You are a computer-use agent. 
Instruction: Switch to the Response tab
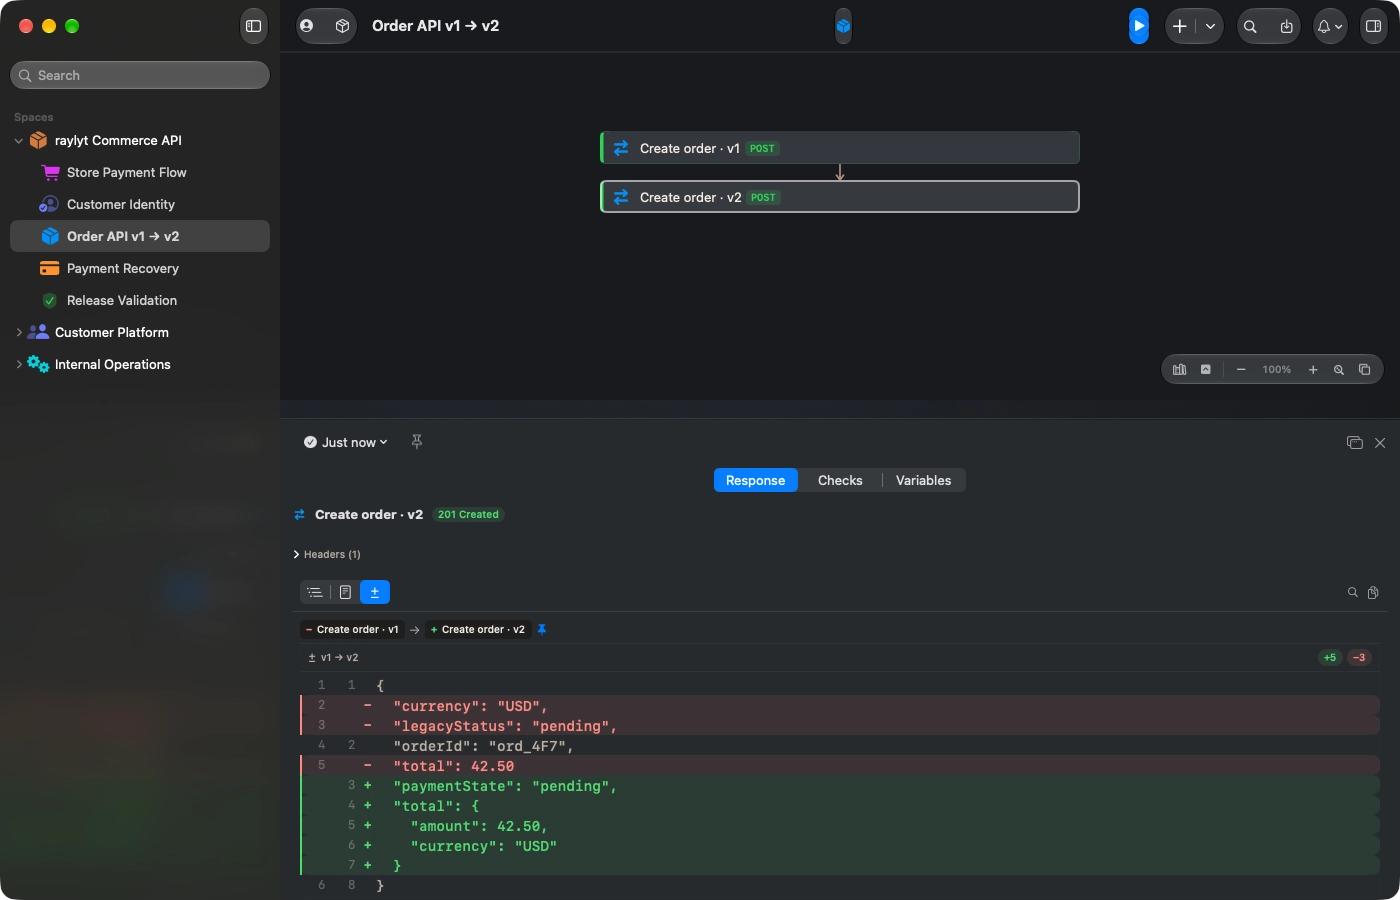coord(756,481)
